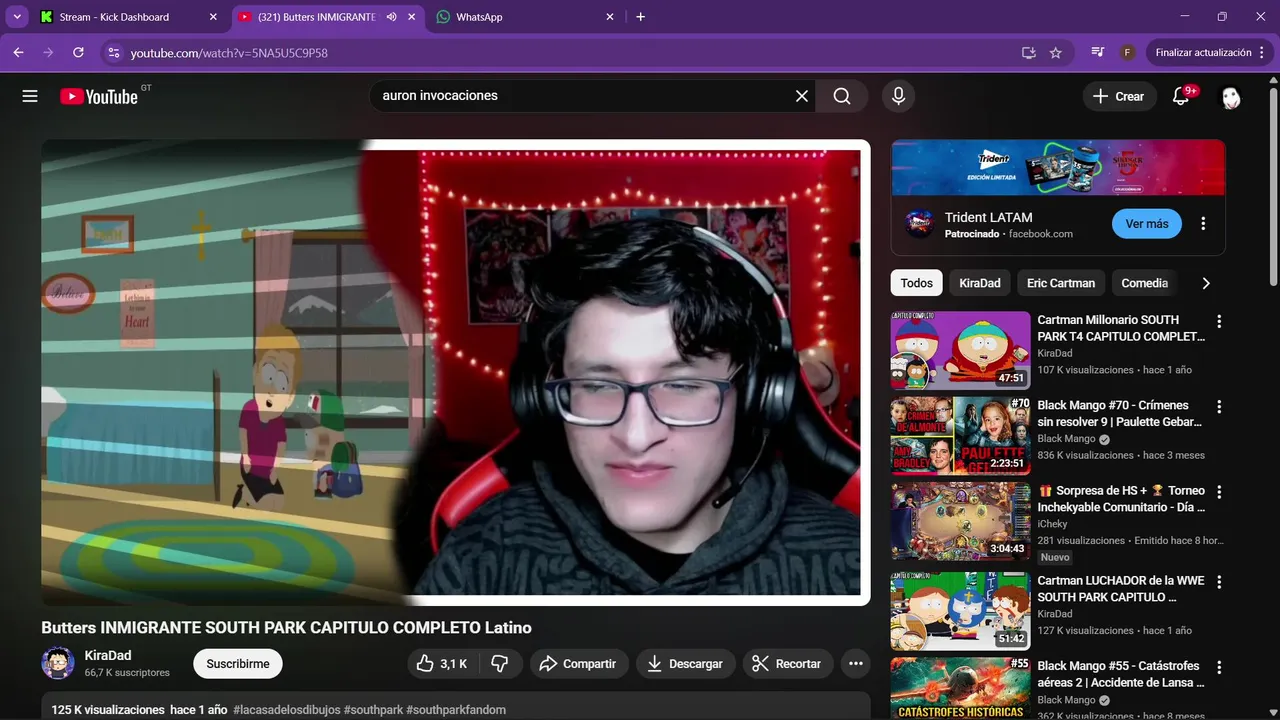Open Chrome tab search dropdown

click(x=17, y=17)
